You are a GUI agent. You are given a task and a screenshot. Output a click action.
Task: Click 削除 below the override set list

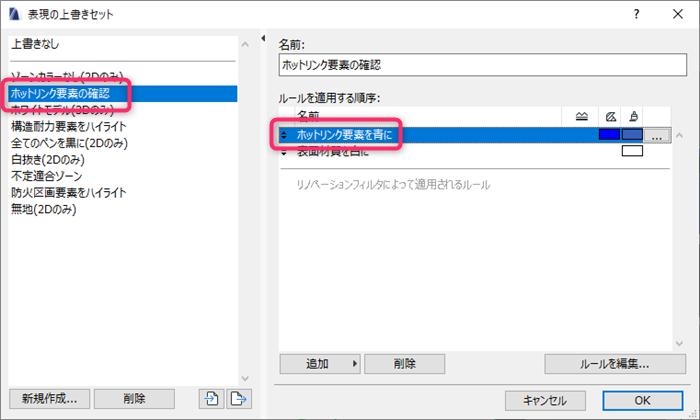pyautogui.click(x=134, y=399)
